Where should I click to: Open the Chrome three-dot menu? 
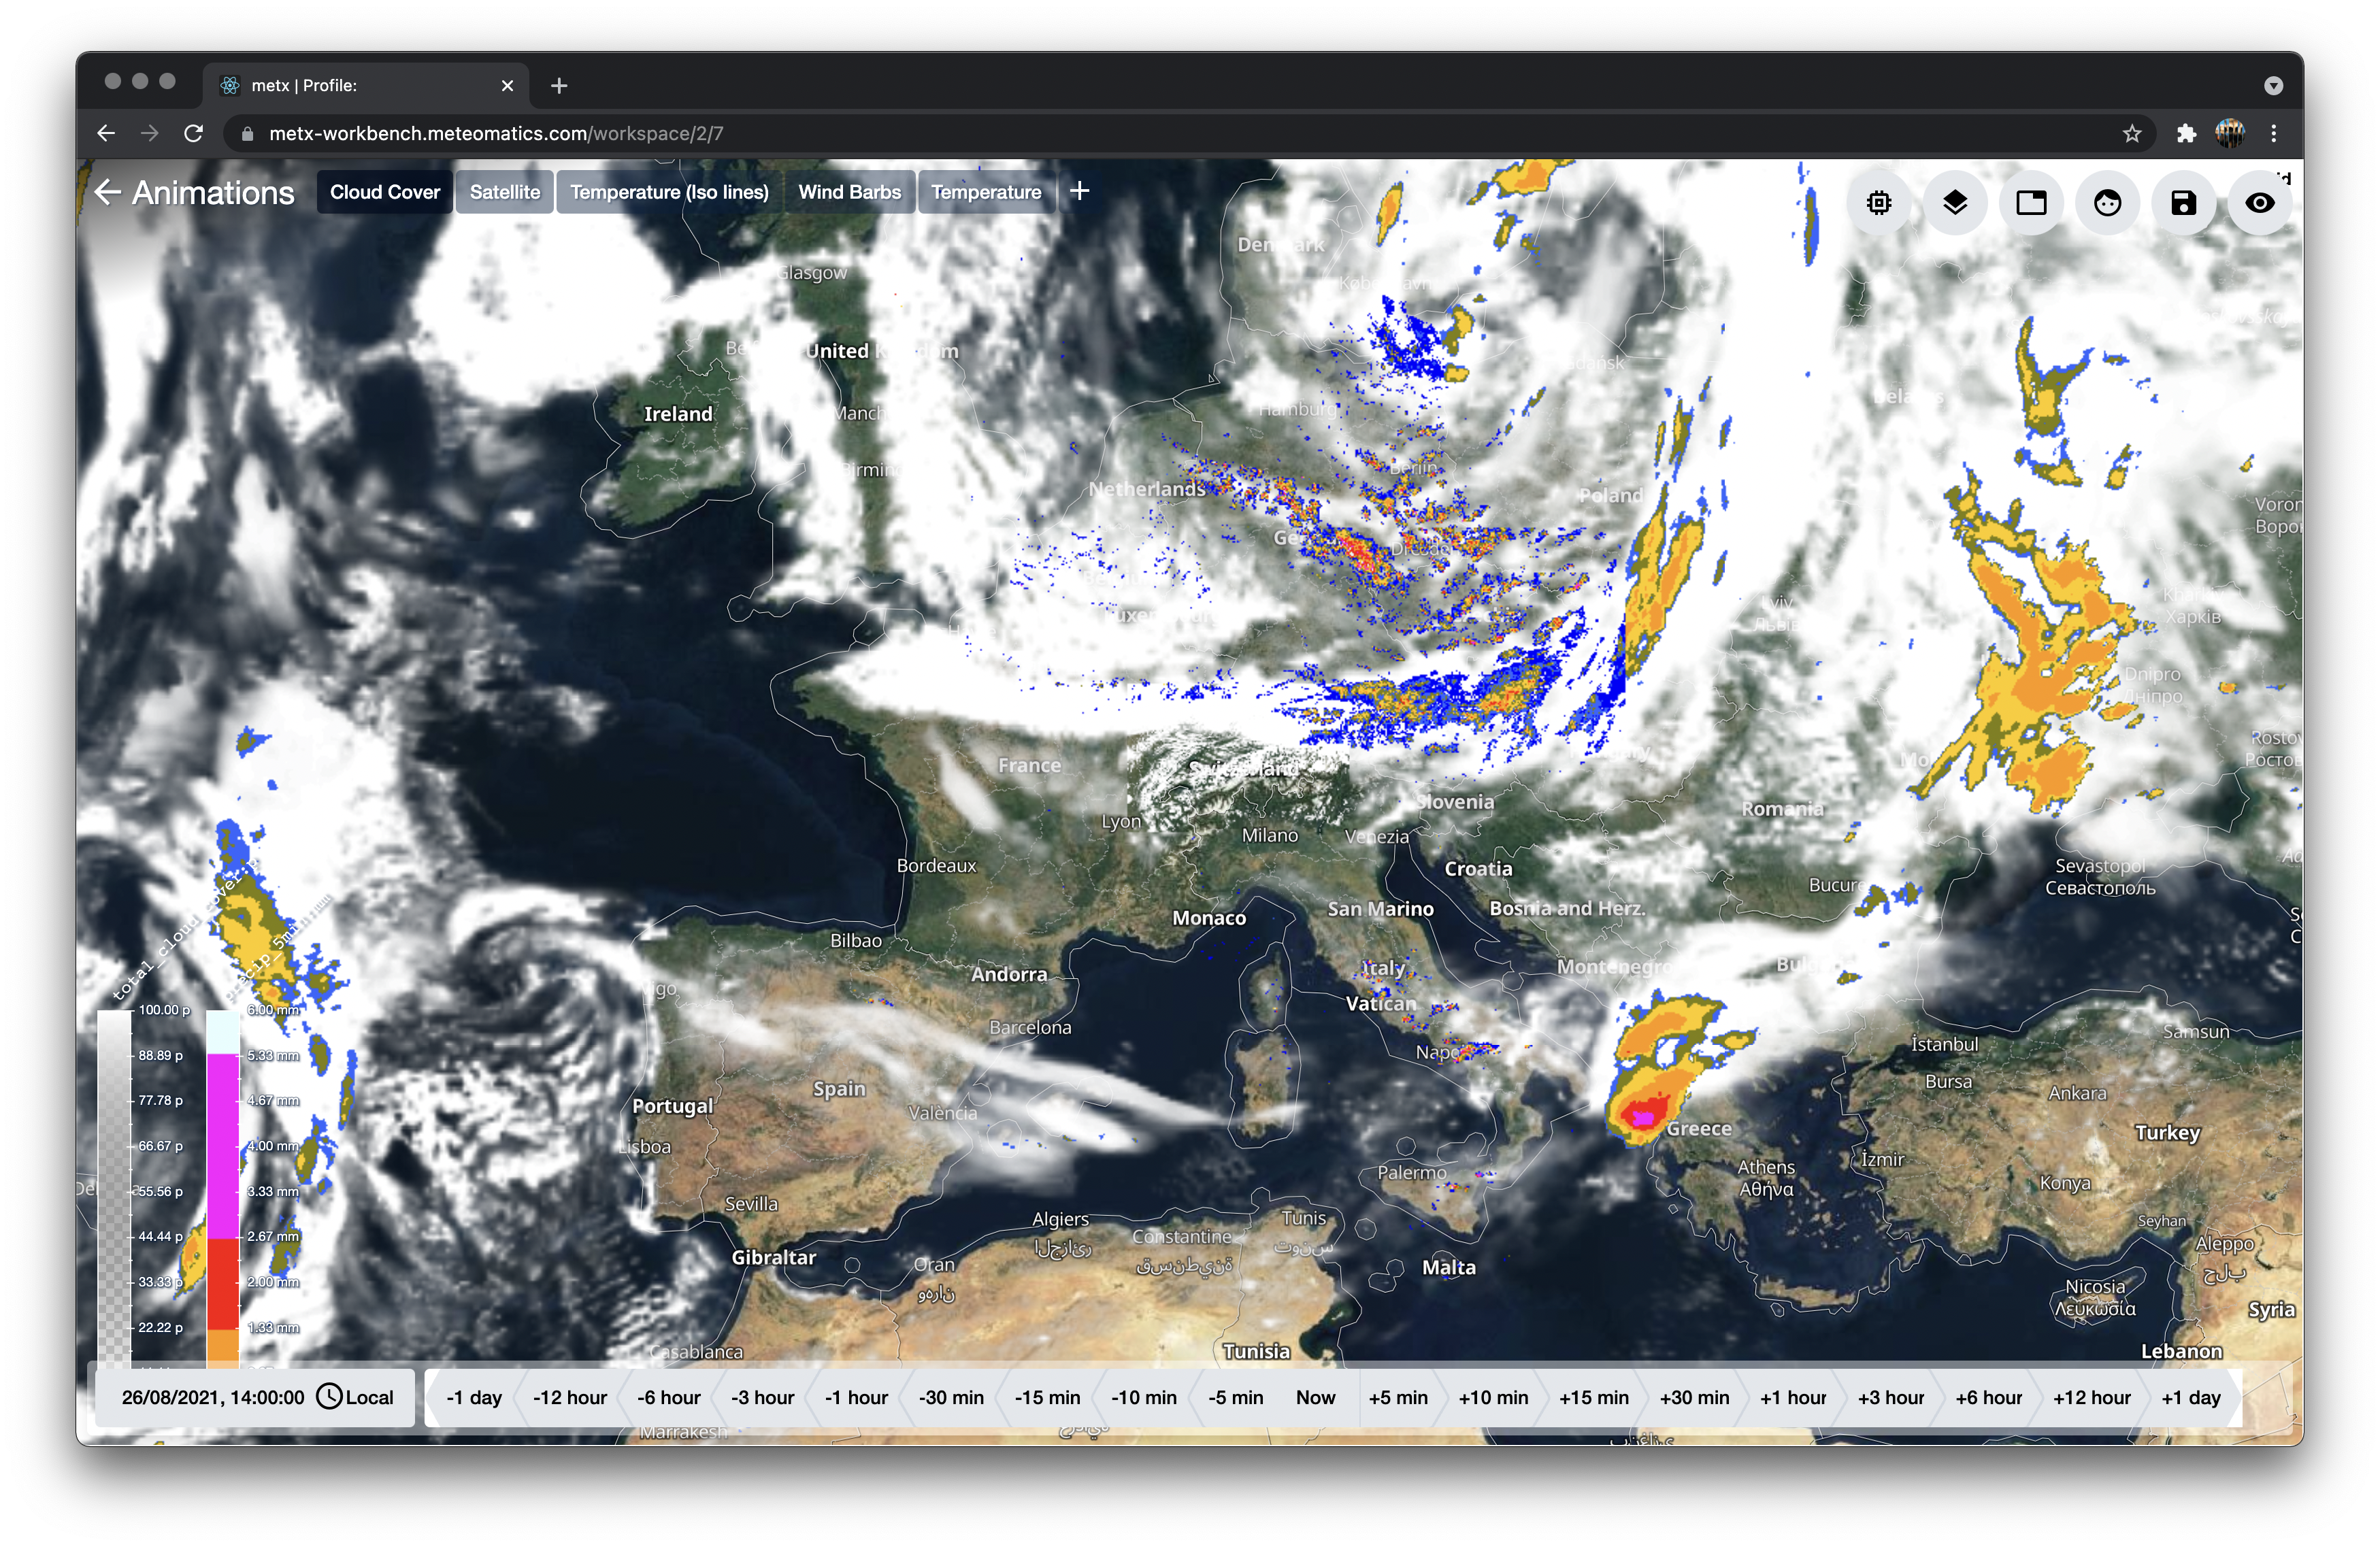[2273, 134]
